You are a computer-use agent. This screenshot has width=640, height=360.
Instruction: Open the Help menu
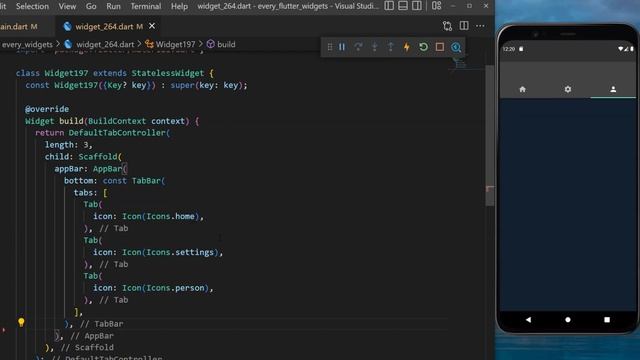click(x=179, y=6)
